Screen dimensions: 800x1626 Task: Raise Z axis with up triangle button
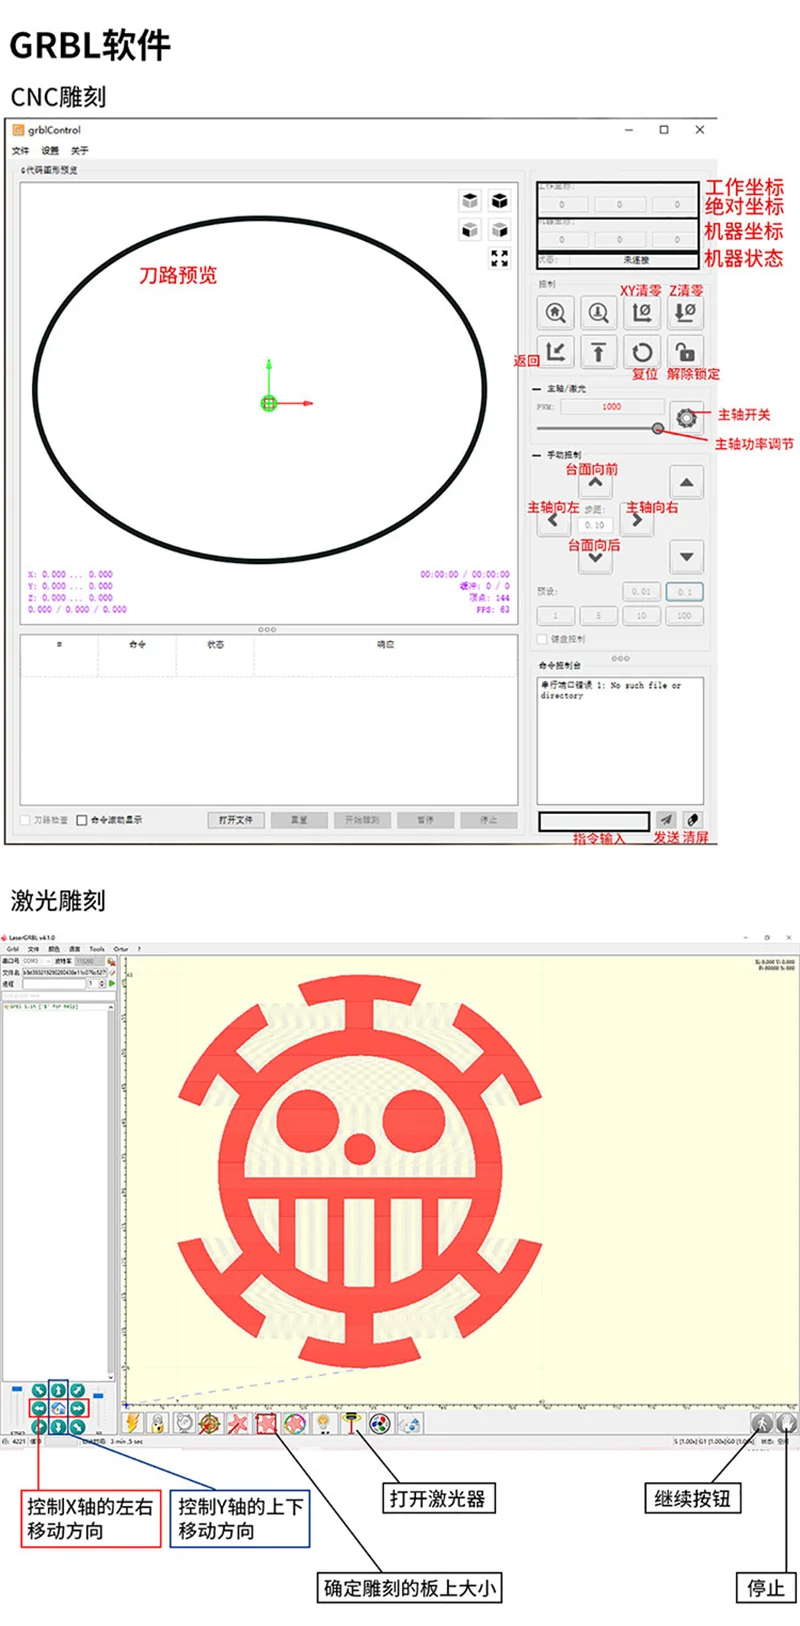pos(686,483)
